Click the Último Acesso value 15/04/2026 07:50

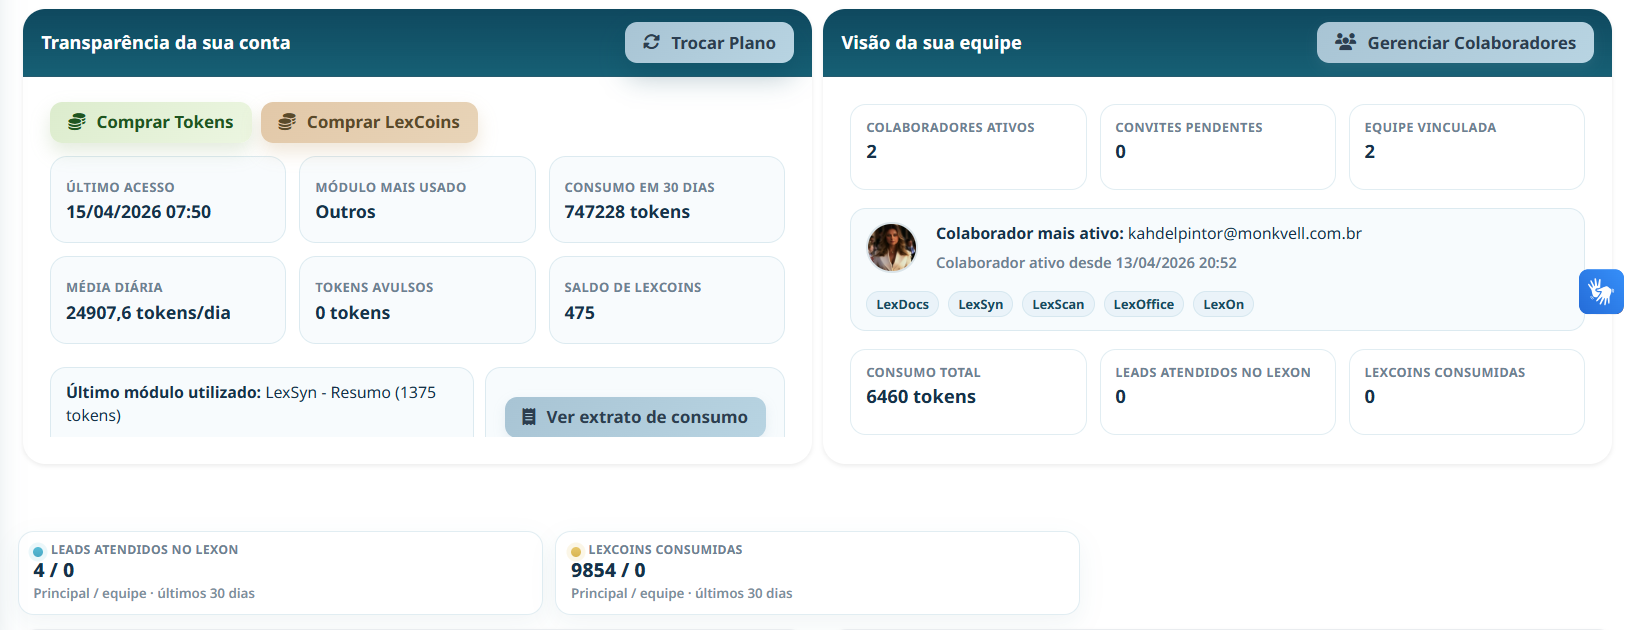tap(139, 212)
